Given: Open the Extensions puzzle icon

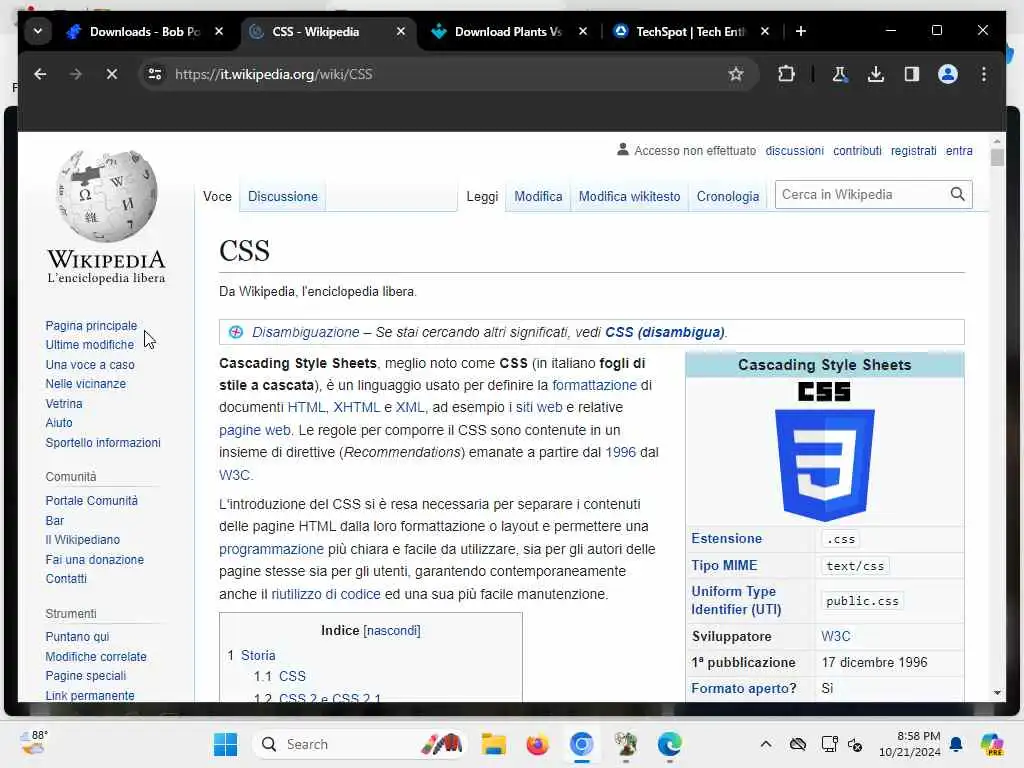Looking at the screenshot, I should pos(786,74).
